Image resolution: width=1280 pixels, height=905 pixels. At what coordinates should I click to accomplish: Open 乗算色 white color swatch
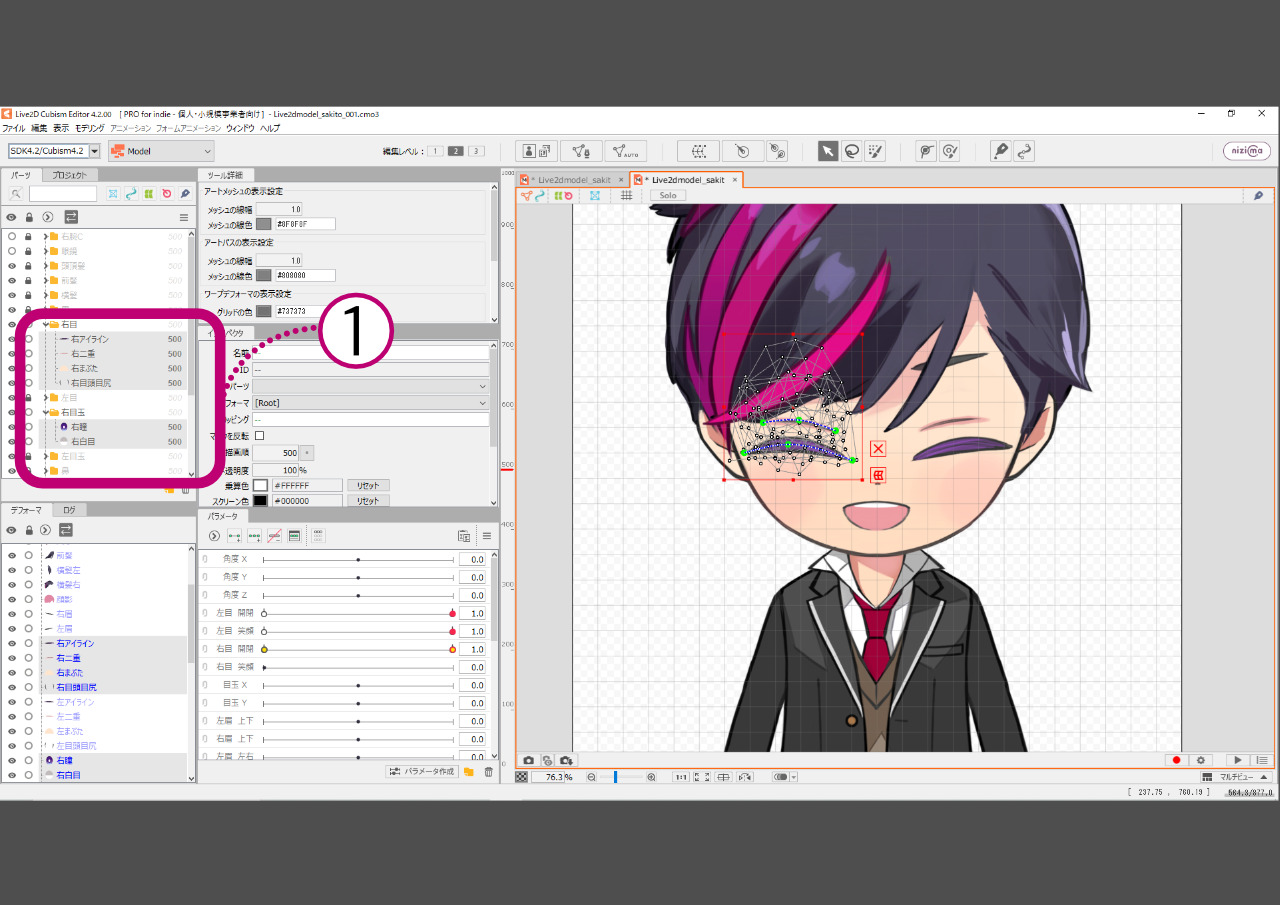260,485
